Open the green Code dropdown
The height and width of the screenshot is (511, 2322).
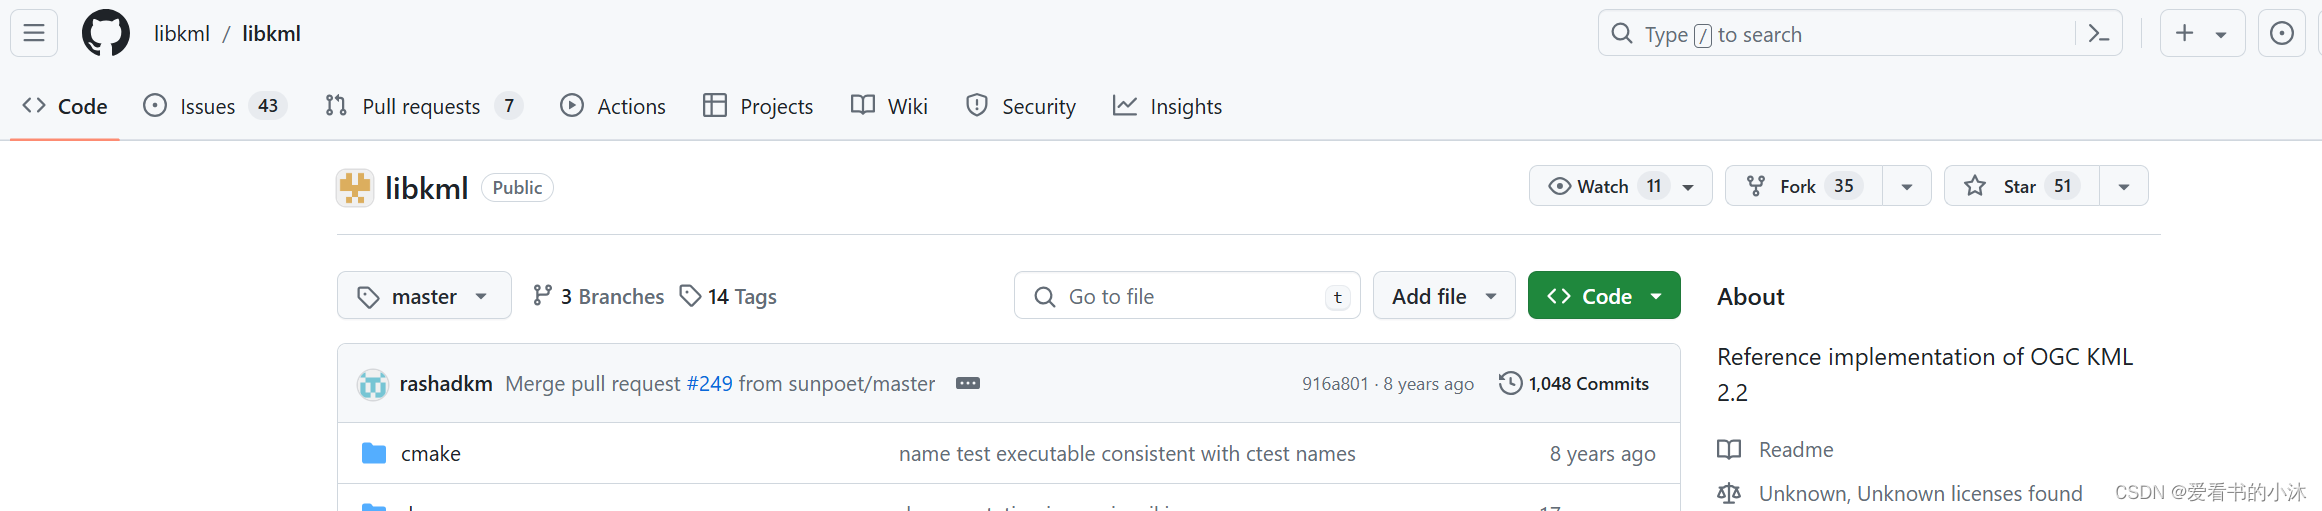point(1603,296)
